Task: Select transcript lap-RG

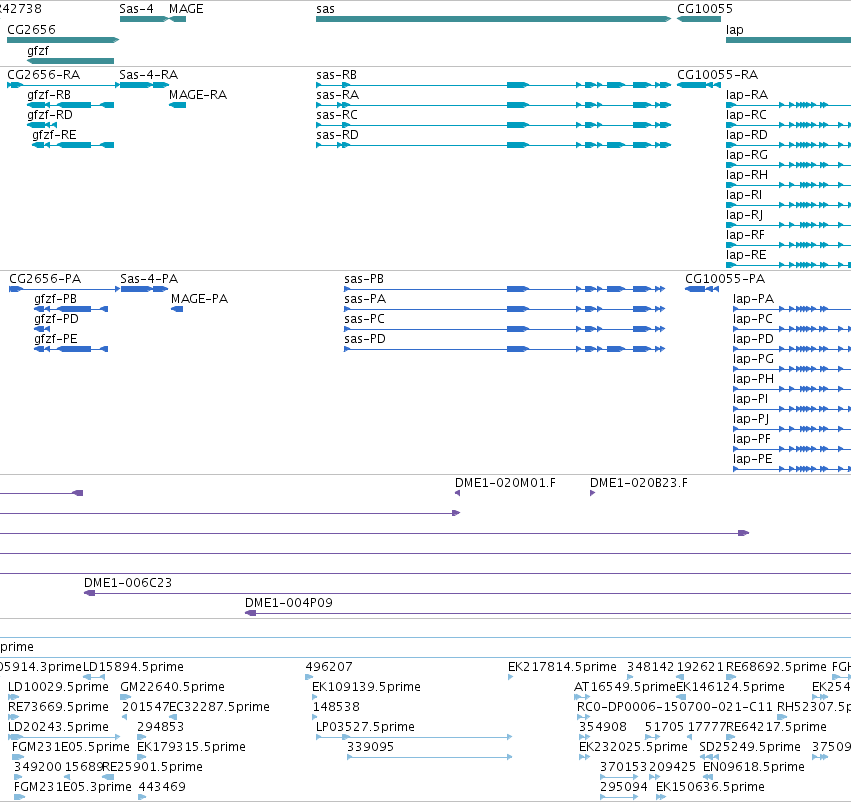Action: pos(788,165)
